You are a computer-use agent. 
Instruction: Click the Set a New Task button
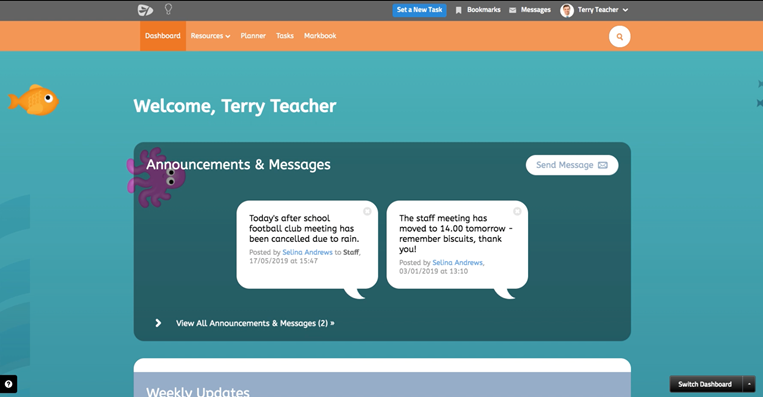[419, 10]
